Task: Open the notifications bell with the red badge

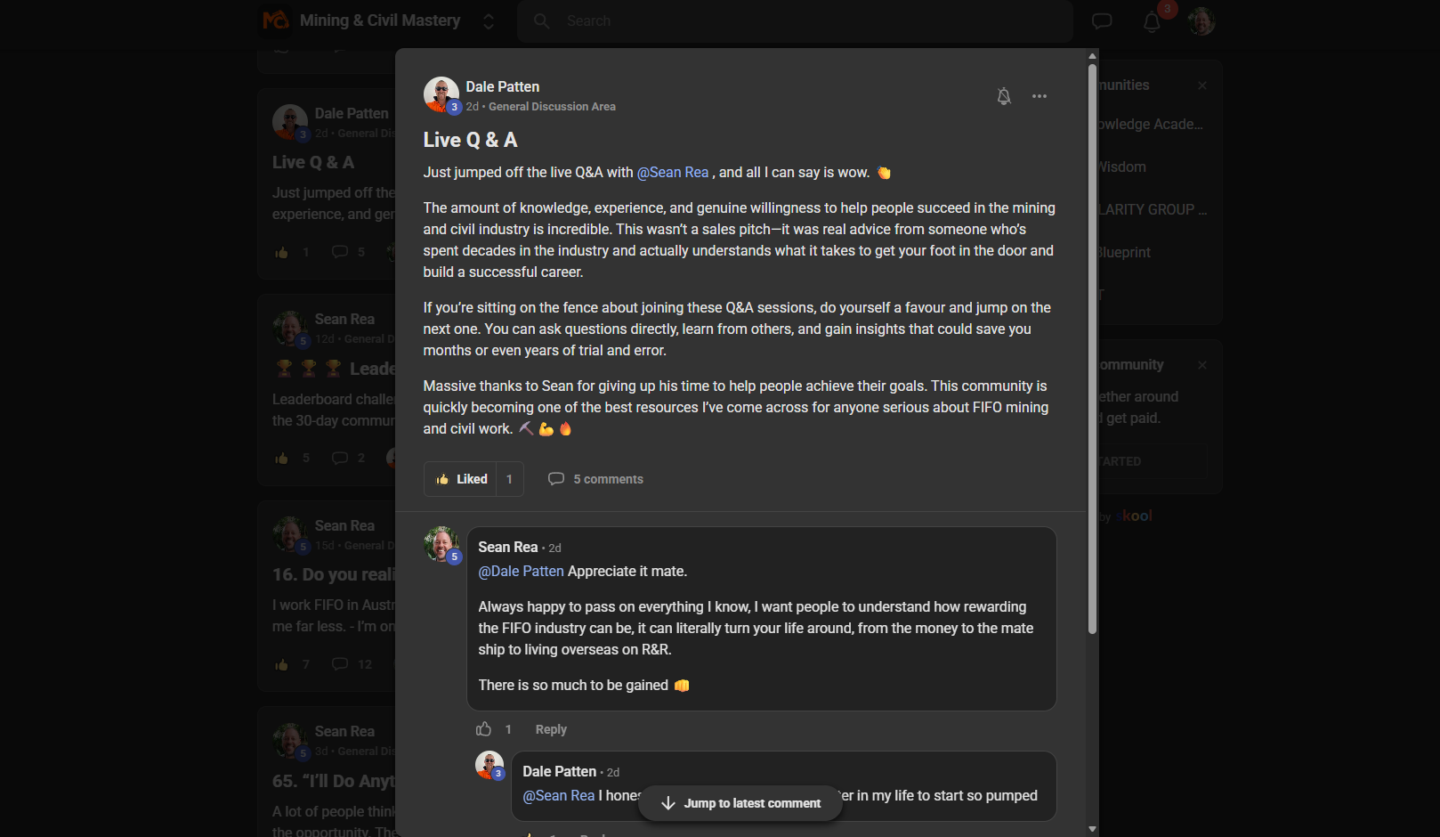Action: (1152, 21)
